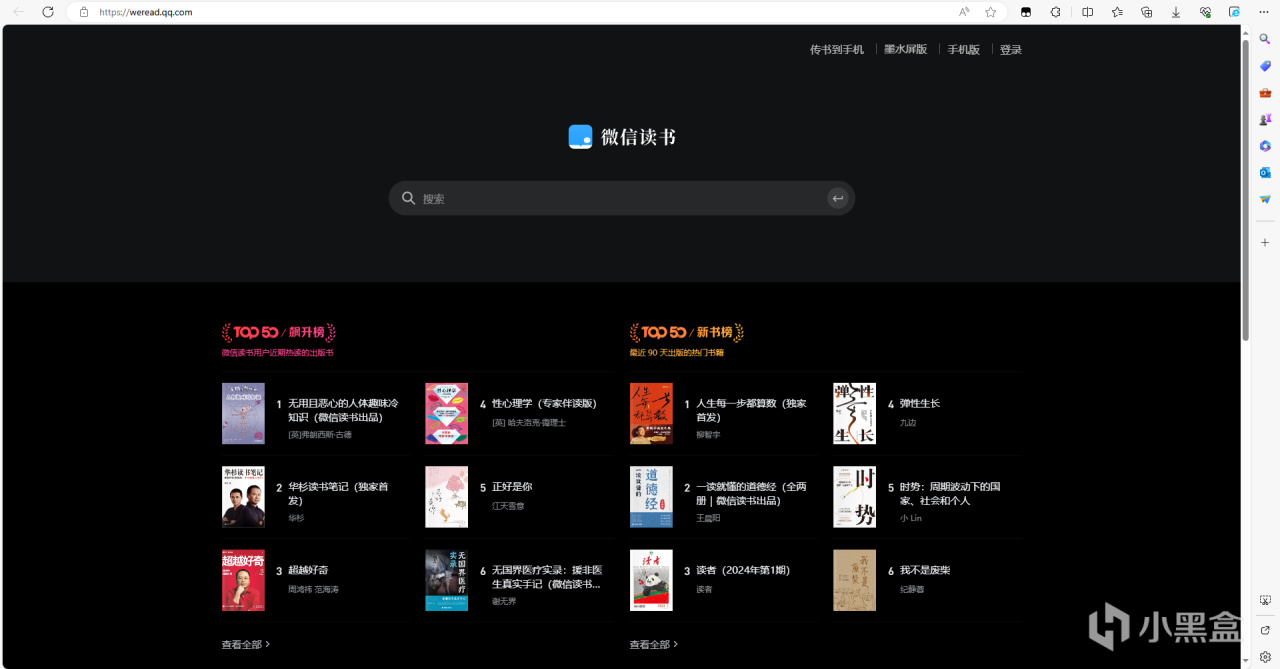Click the page vertical scrollbar
The width and height of the screenshot is (1280, 669).
tap(1245, 190)
